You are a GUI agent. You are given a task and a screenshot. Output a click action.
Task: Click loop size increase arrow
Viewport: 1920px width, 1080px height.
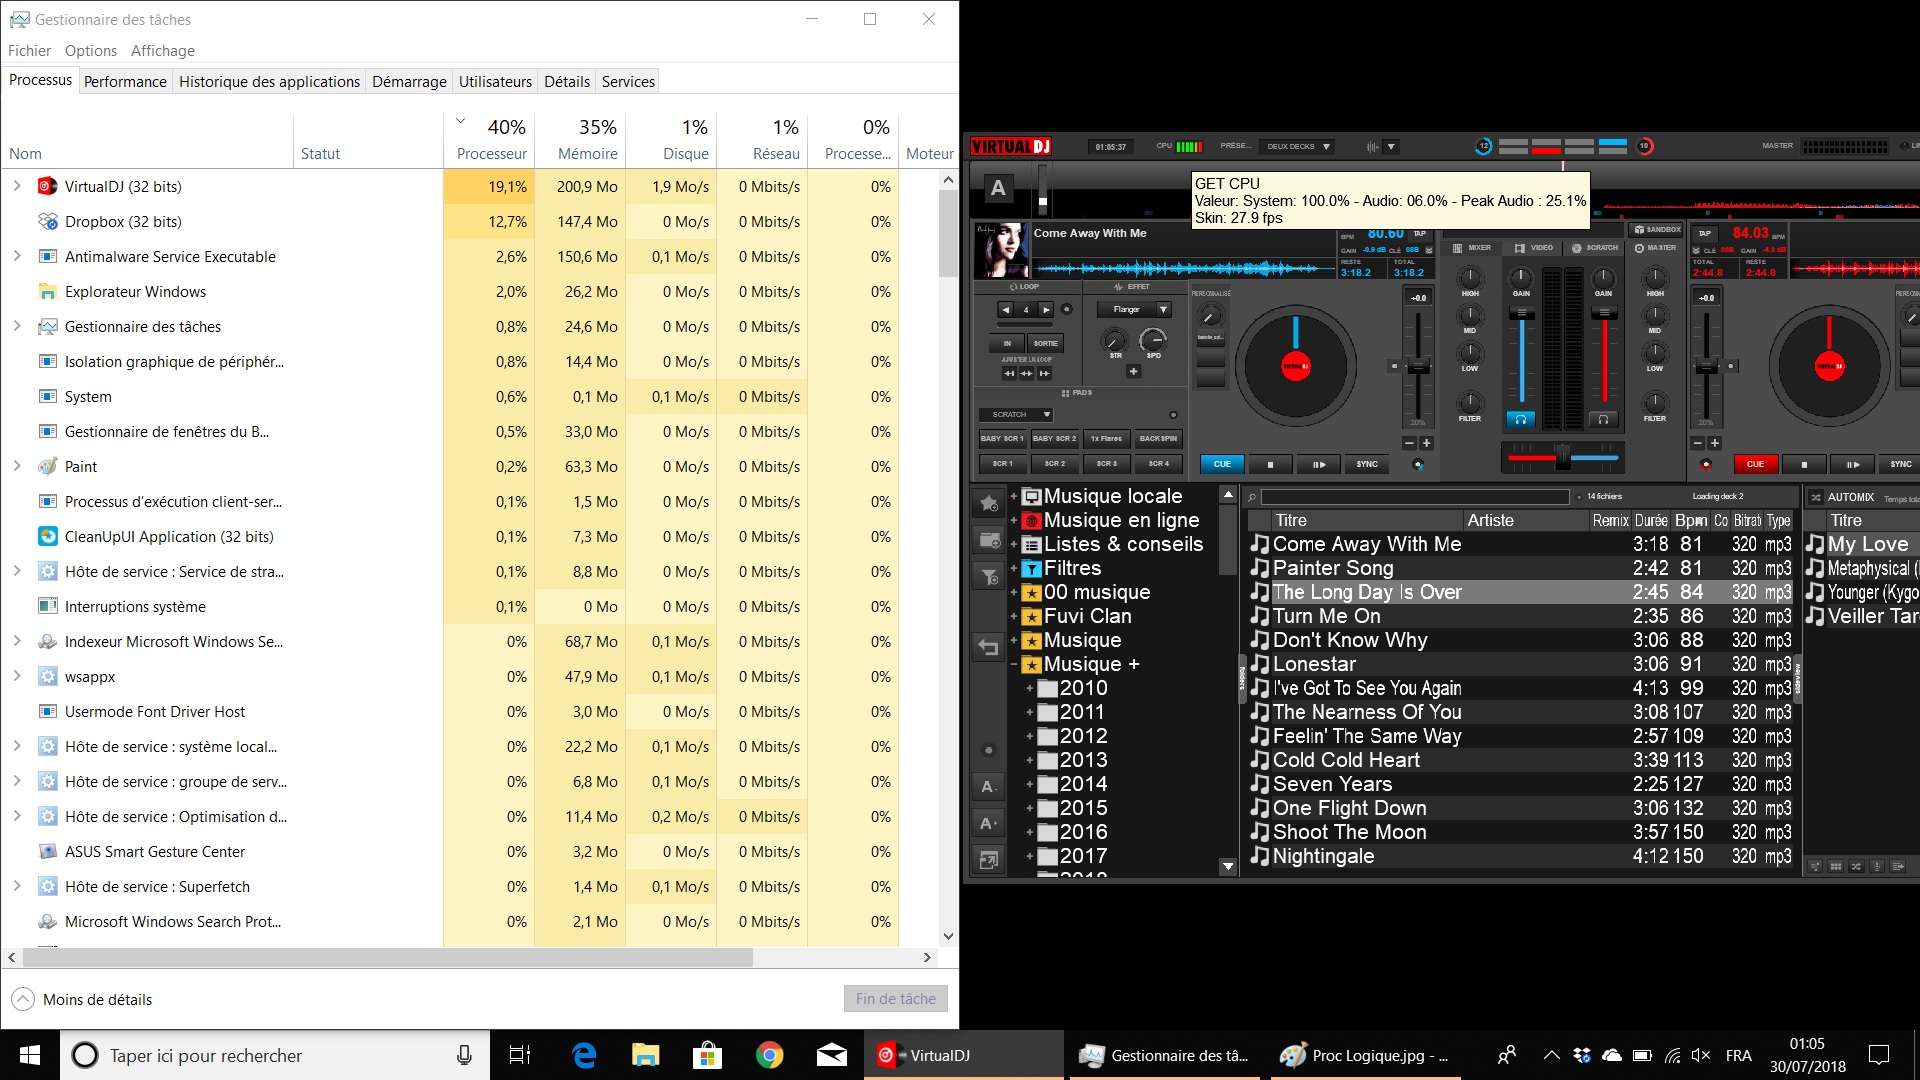coord(1046,310)
